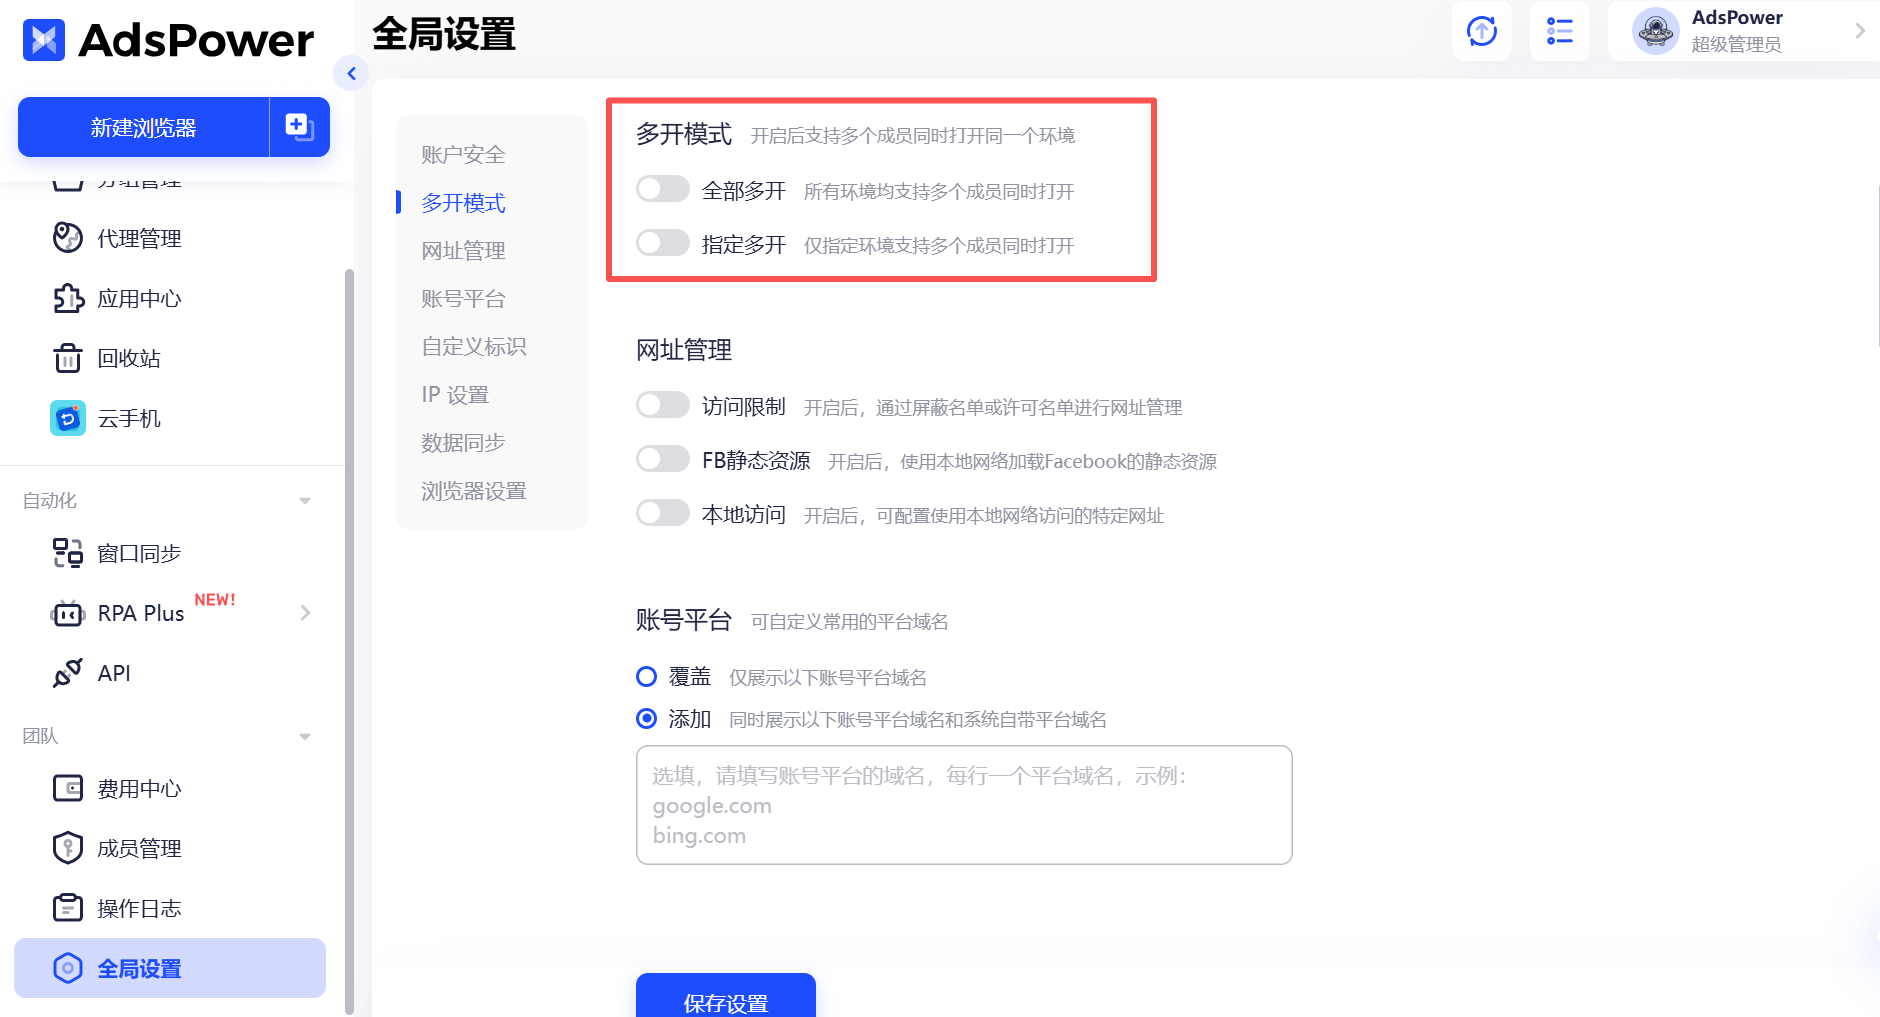Viewport: 1880px width, 1017px height.
Task: Open API in sidebar
Action: [114, 674]
